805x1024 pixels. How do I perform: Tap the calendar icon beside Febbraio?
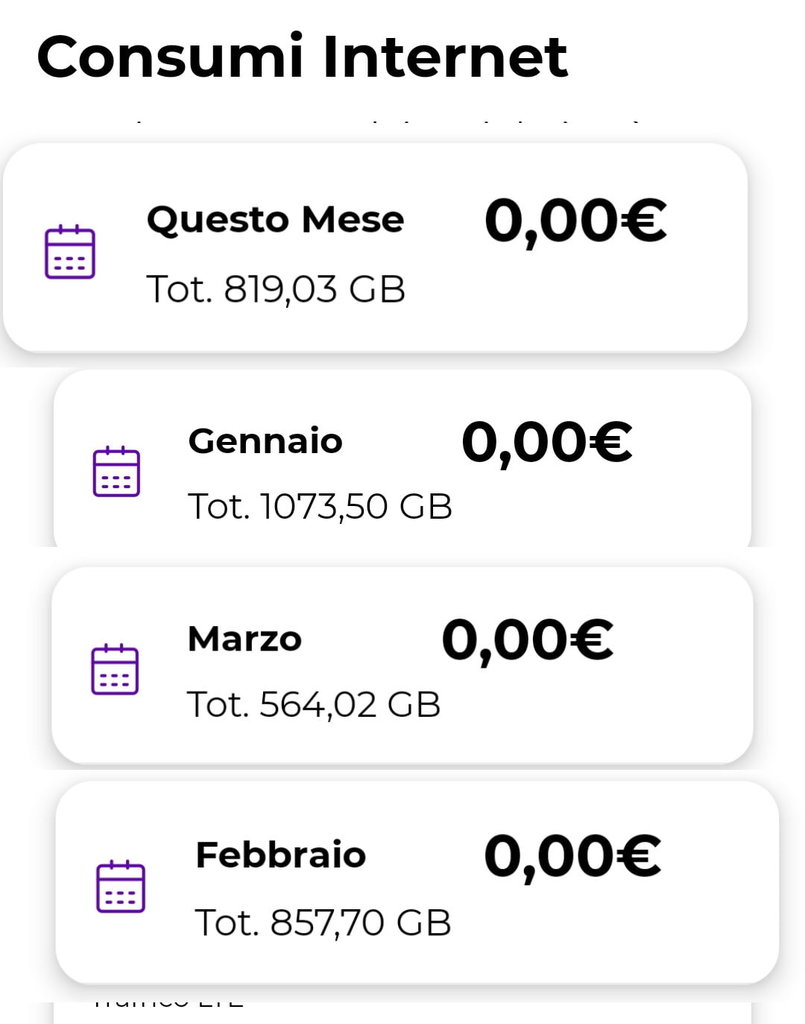pyautogui.click(x=121, y=885)
